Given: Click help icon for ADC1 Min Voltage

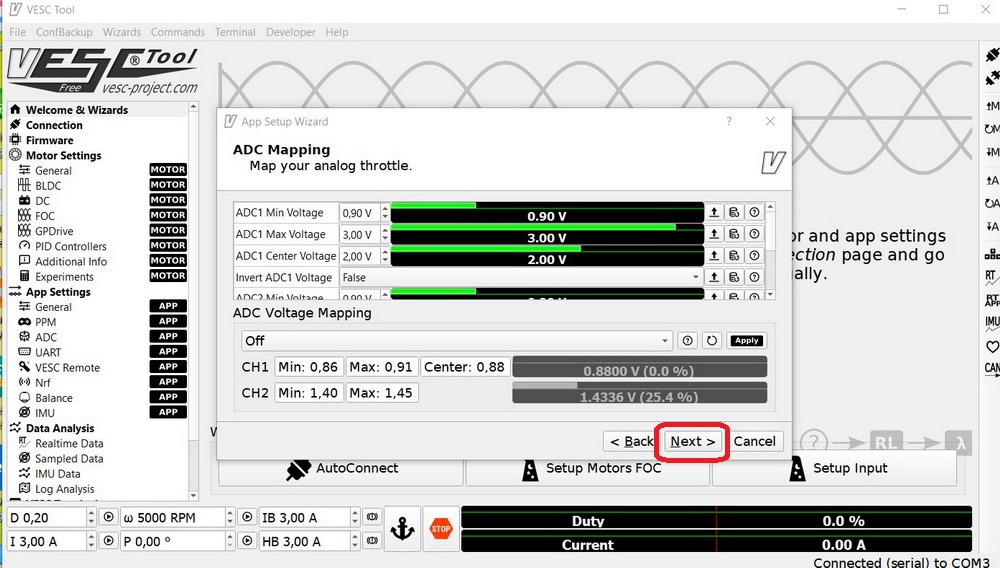Looking at the screenshot, I should (754, 212).
